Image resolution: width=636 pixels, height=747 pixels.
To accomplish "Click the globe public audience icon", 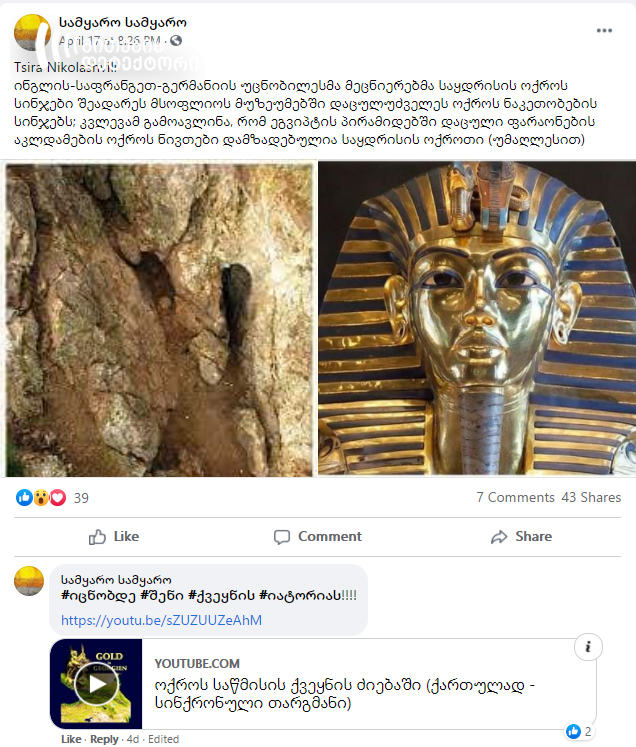I will click(x=176, y=40).
